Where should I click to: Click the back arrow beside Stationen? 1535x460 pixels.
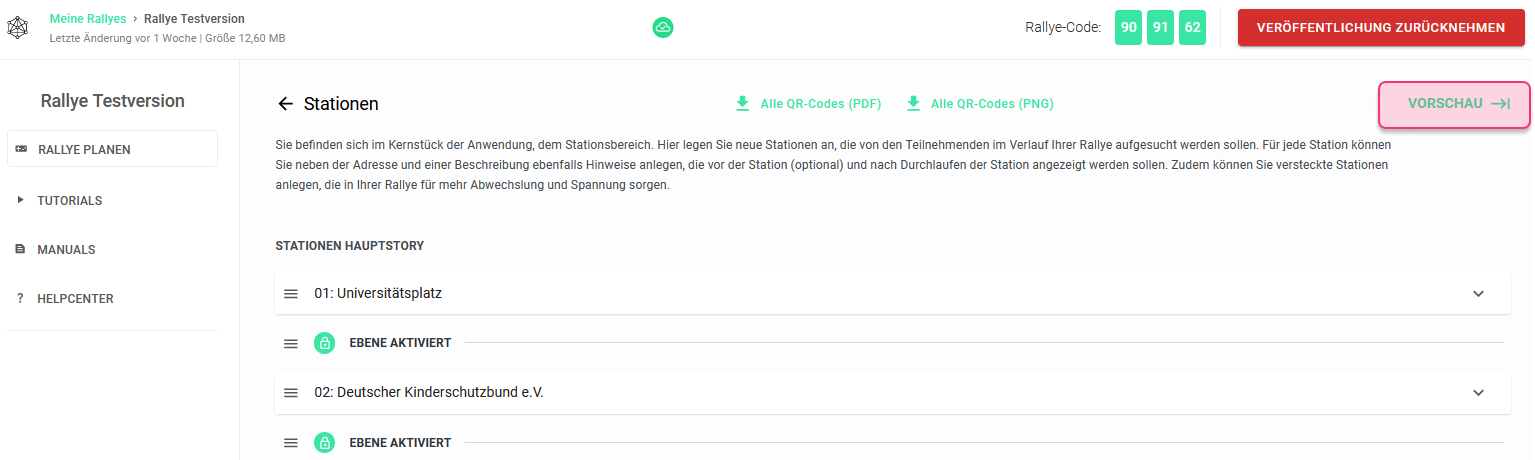pyautogui.click(x=286, y=104)
